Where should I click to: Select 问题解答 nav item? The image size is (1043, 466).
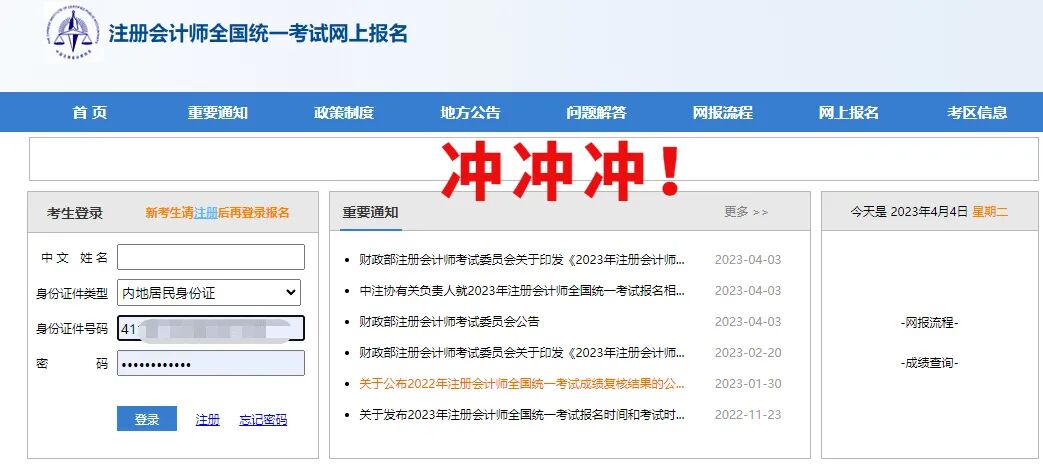click(x=597, y=113)
